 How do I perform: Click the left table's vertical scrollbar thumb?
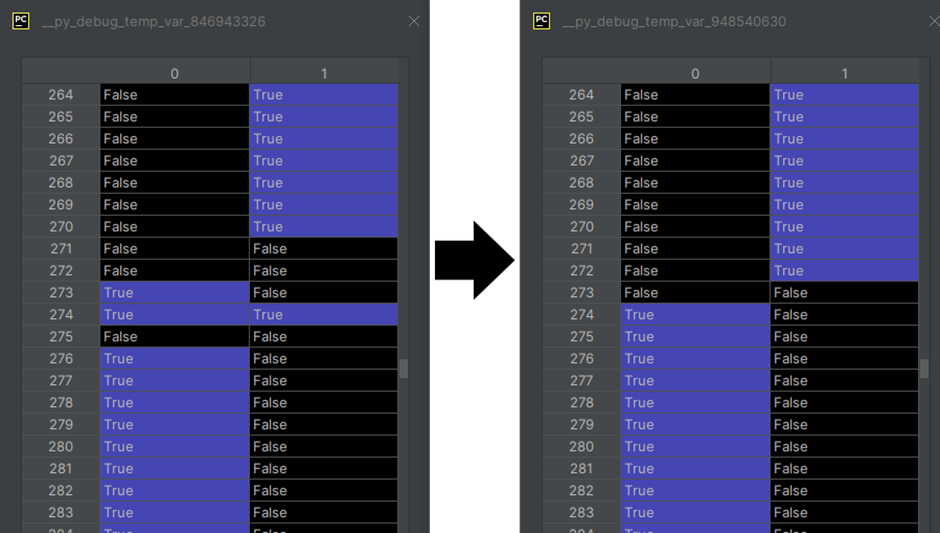tap(403, 368)
